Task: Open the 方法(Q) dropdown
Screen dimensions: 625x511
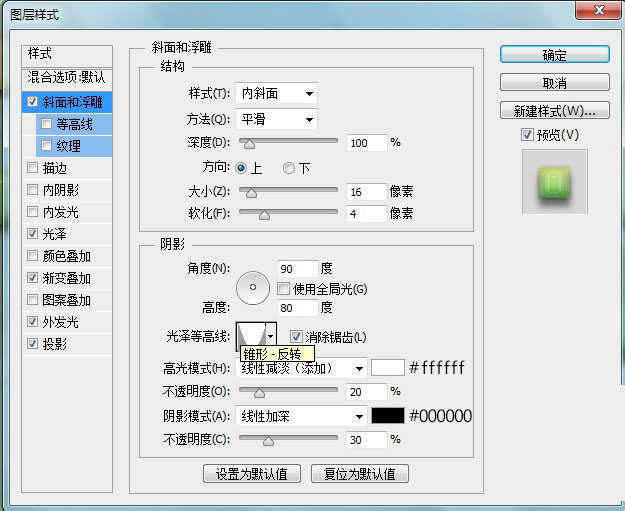Action: 277,119
